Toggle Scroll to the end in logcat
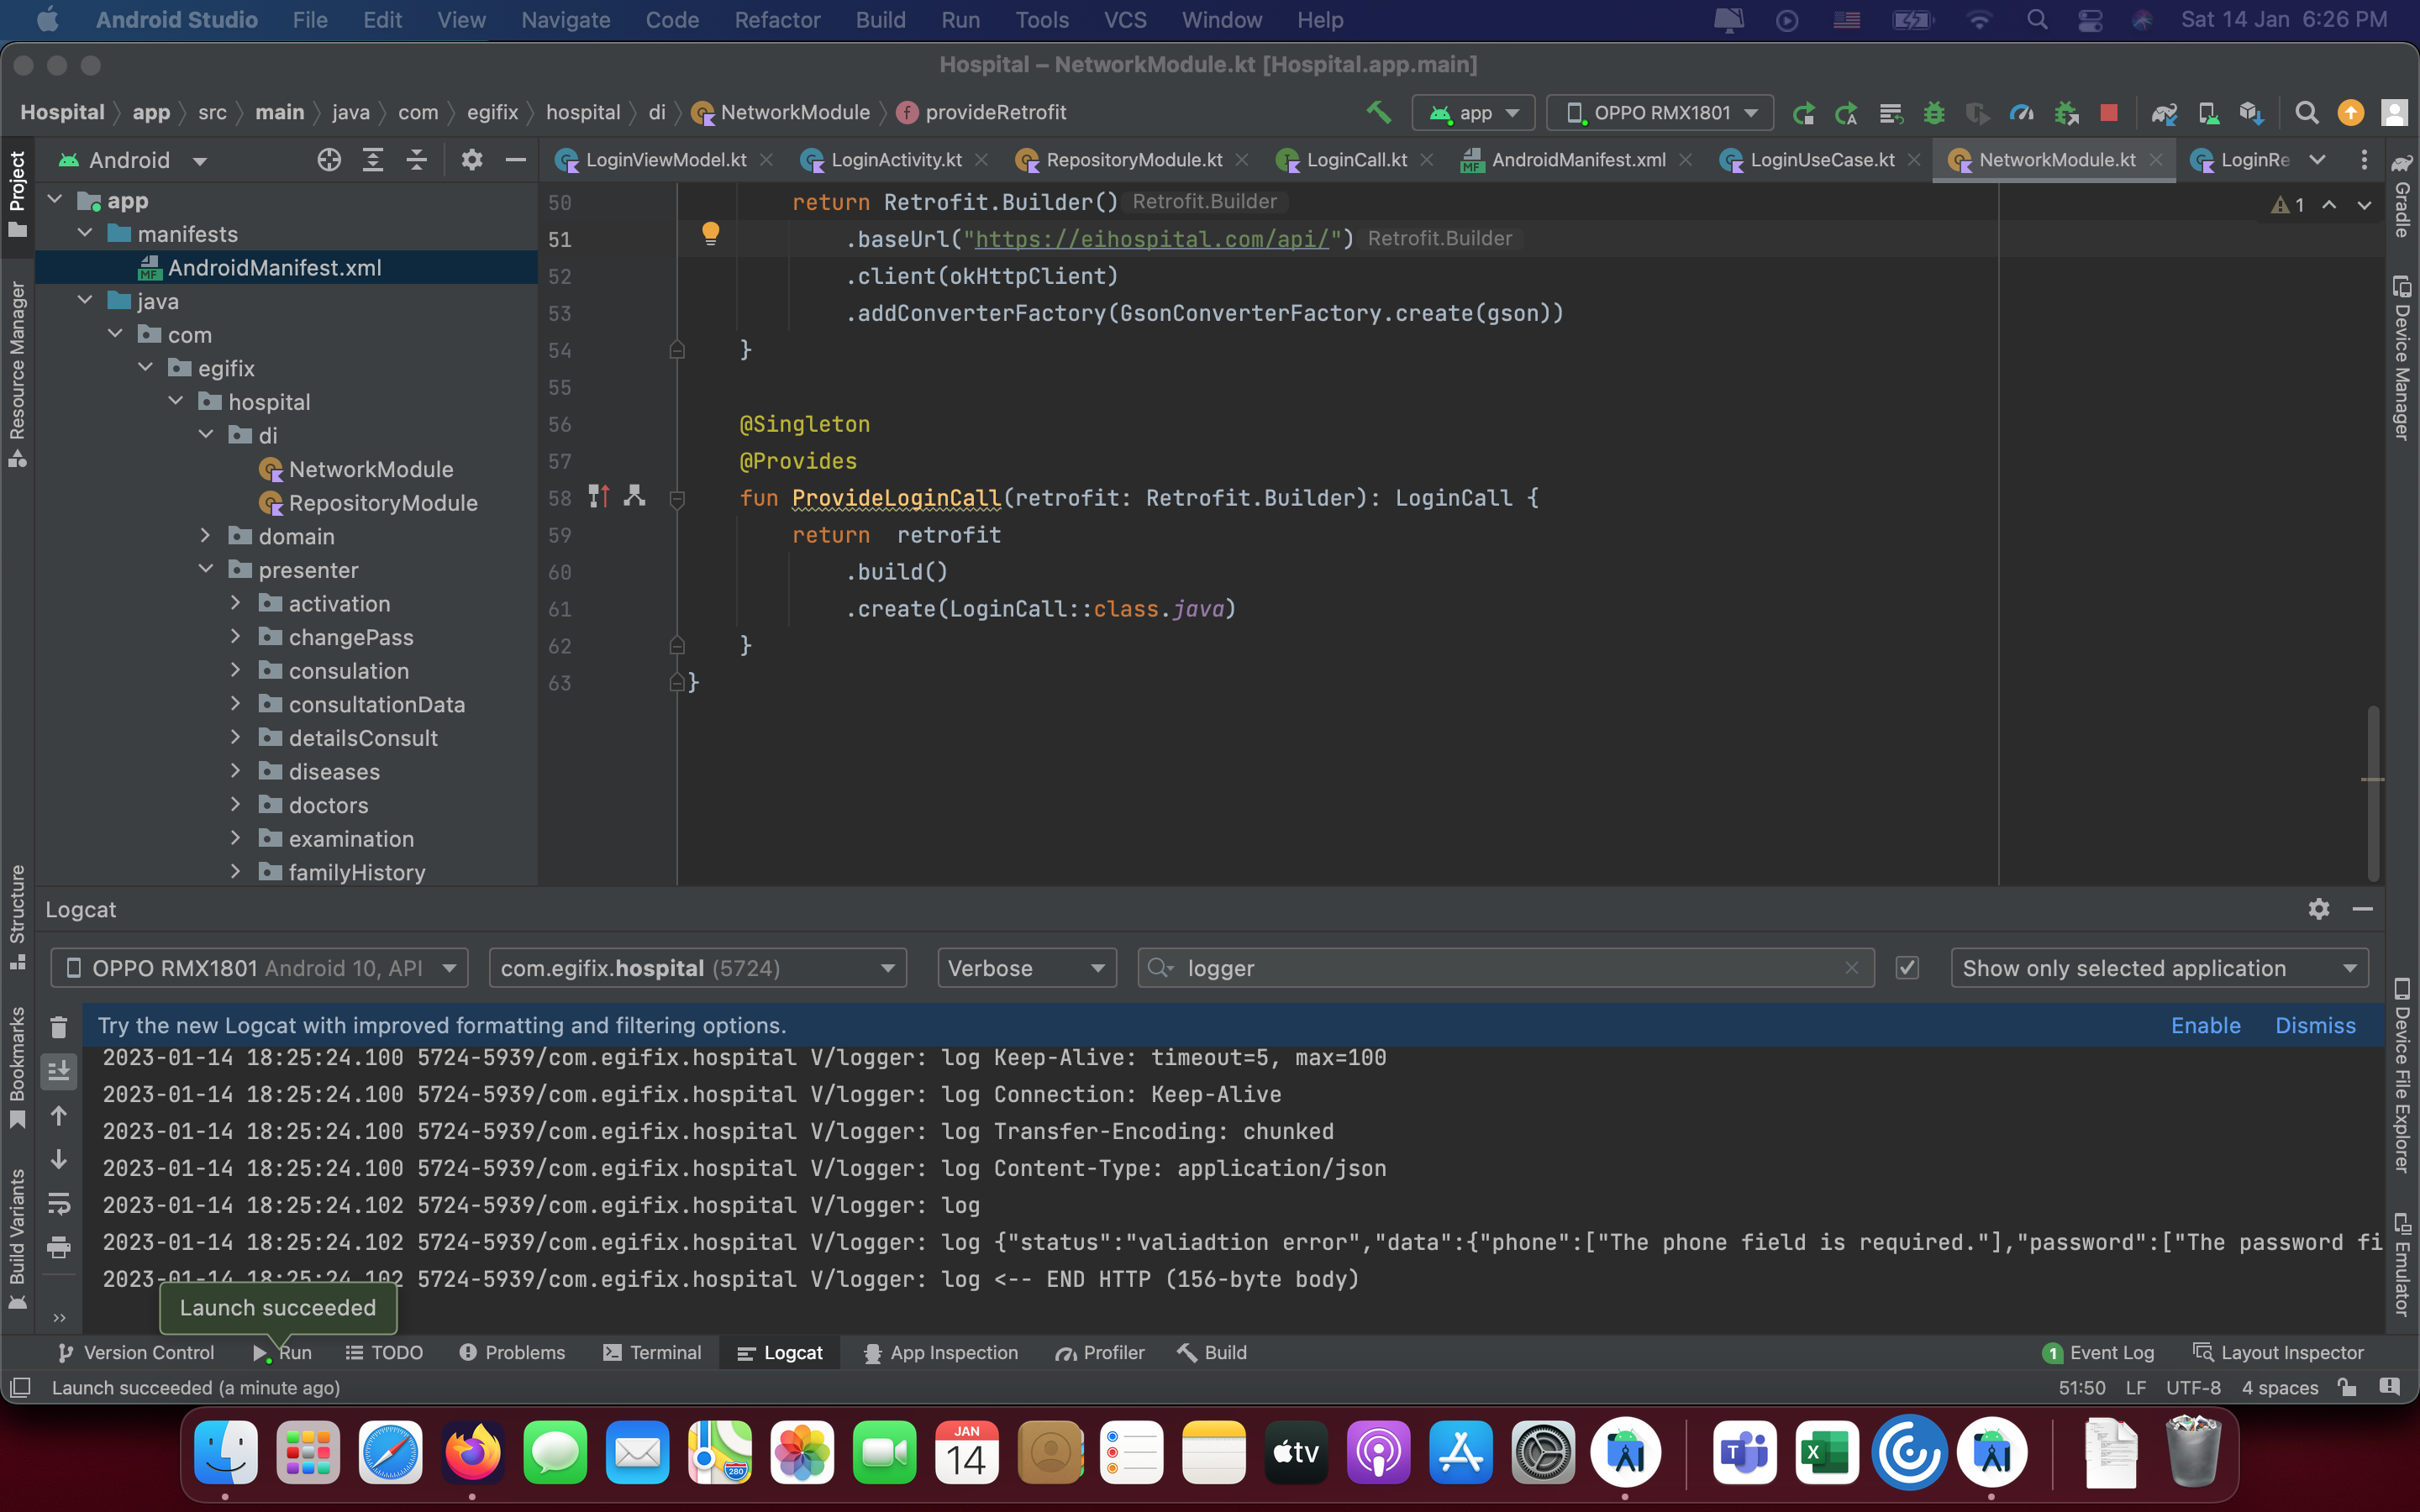The width and height of the screenshot is (2420, 1512). tap(59, 1071)
